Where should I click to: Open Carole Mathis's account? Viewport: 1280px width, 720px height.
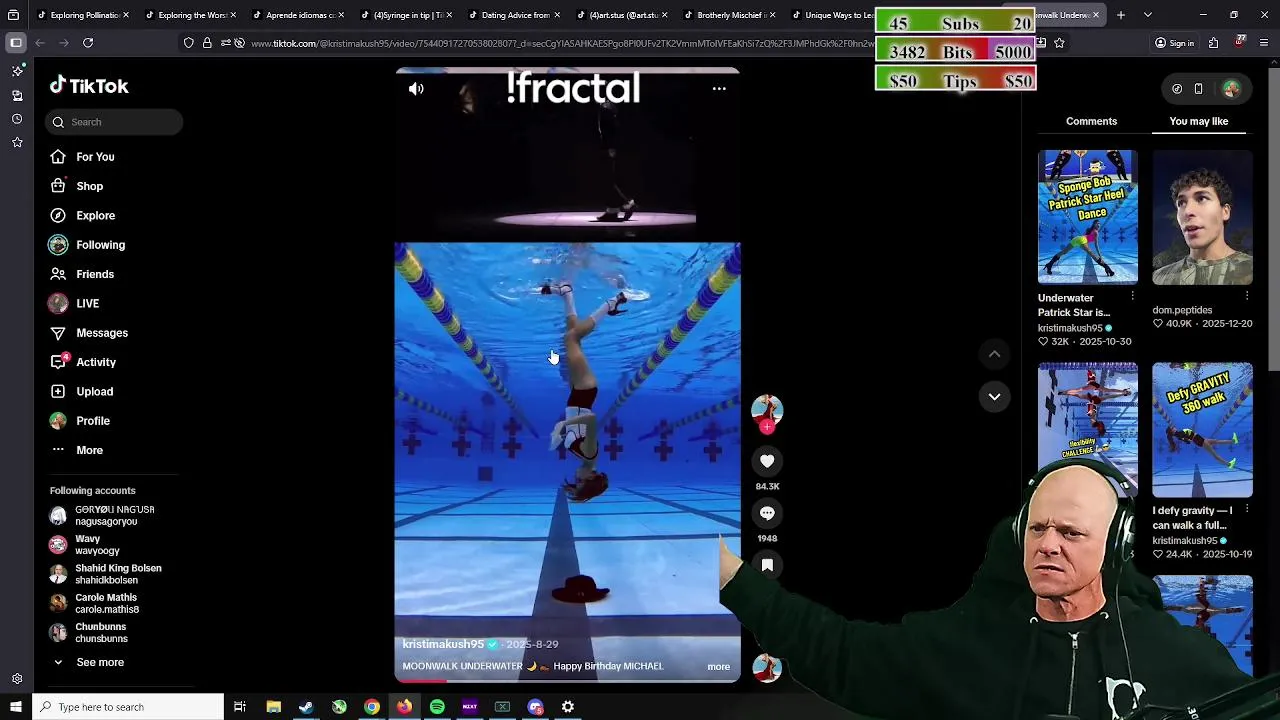(x=95, y=603)
